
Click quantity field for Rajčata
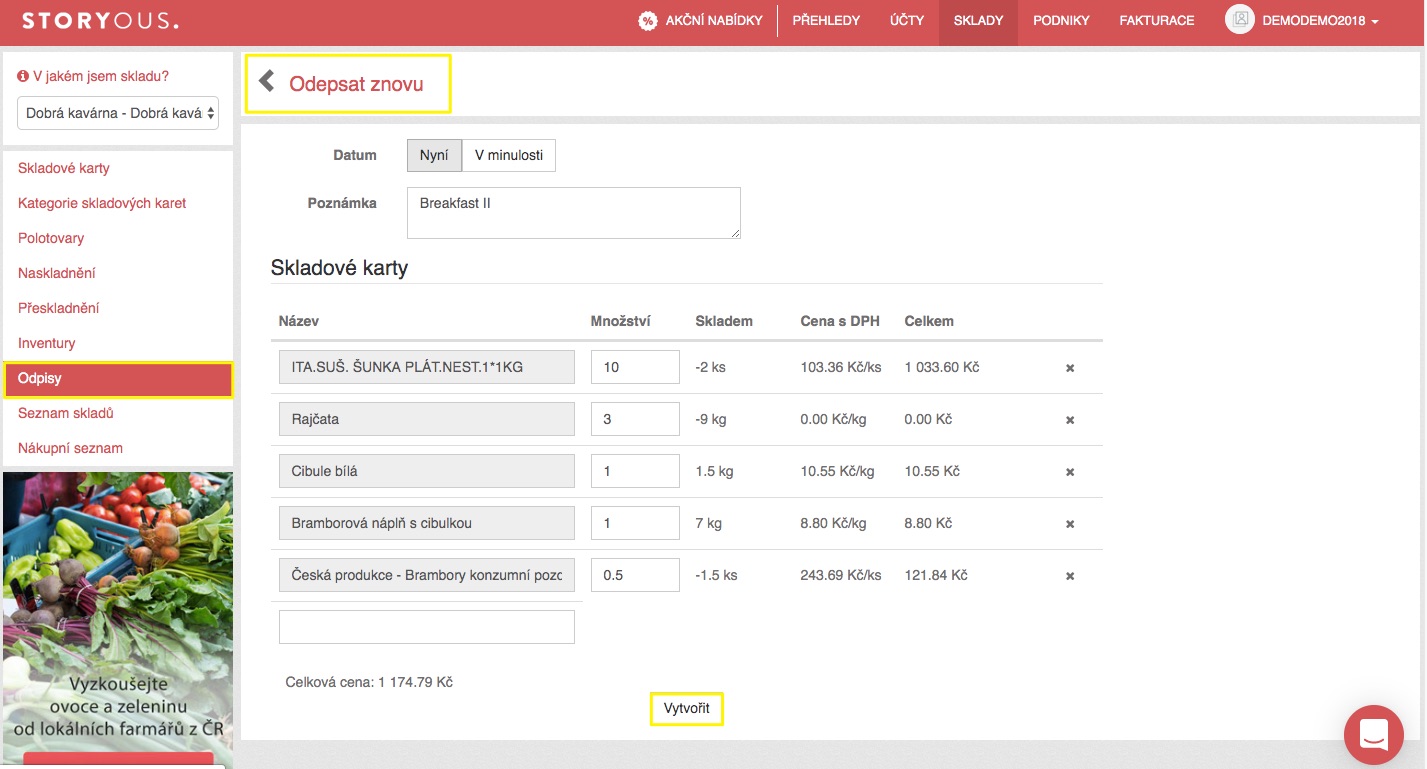635,419
